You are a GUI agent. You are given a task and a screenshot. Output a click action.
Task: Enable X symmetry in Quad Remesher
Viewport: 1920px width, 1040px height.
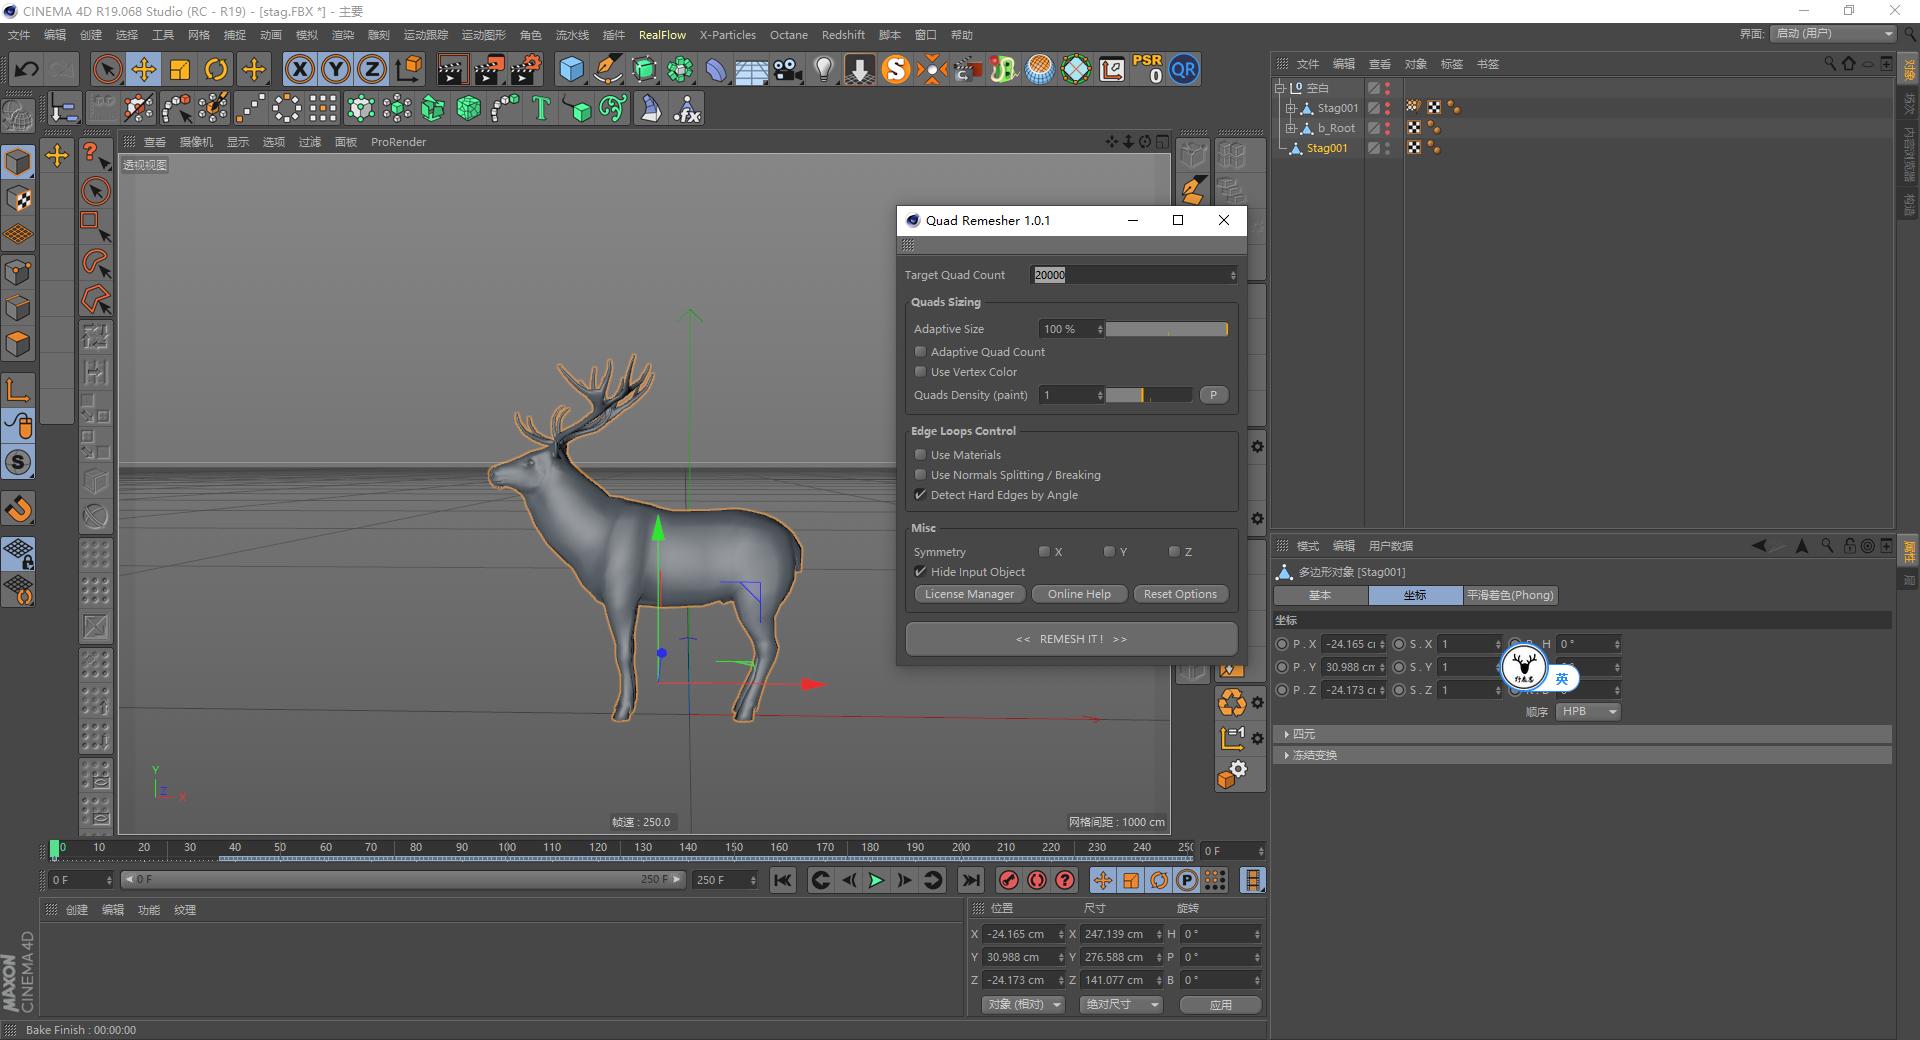pyautogui.click(x=1044, y=551)
